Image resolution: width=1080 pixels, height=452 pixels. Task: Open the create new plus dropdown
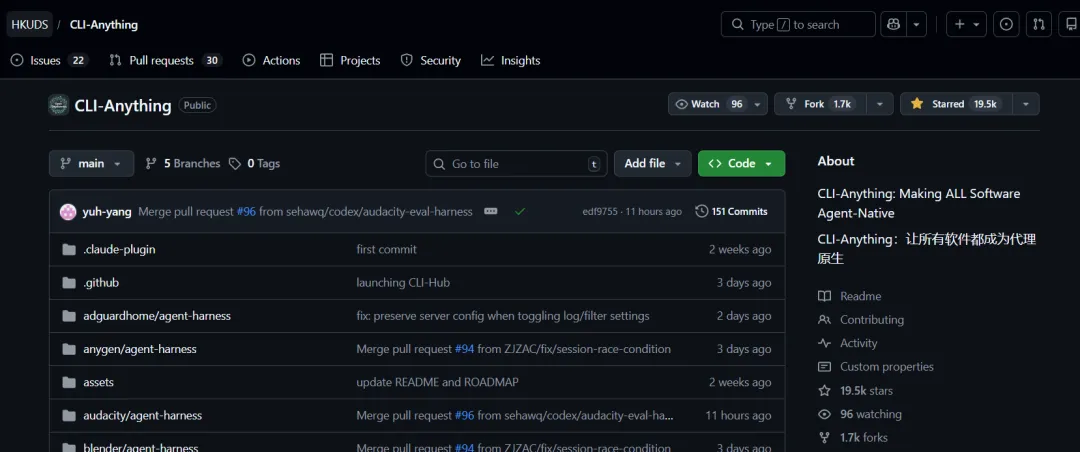[x=966, y=24]
